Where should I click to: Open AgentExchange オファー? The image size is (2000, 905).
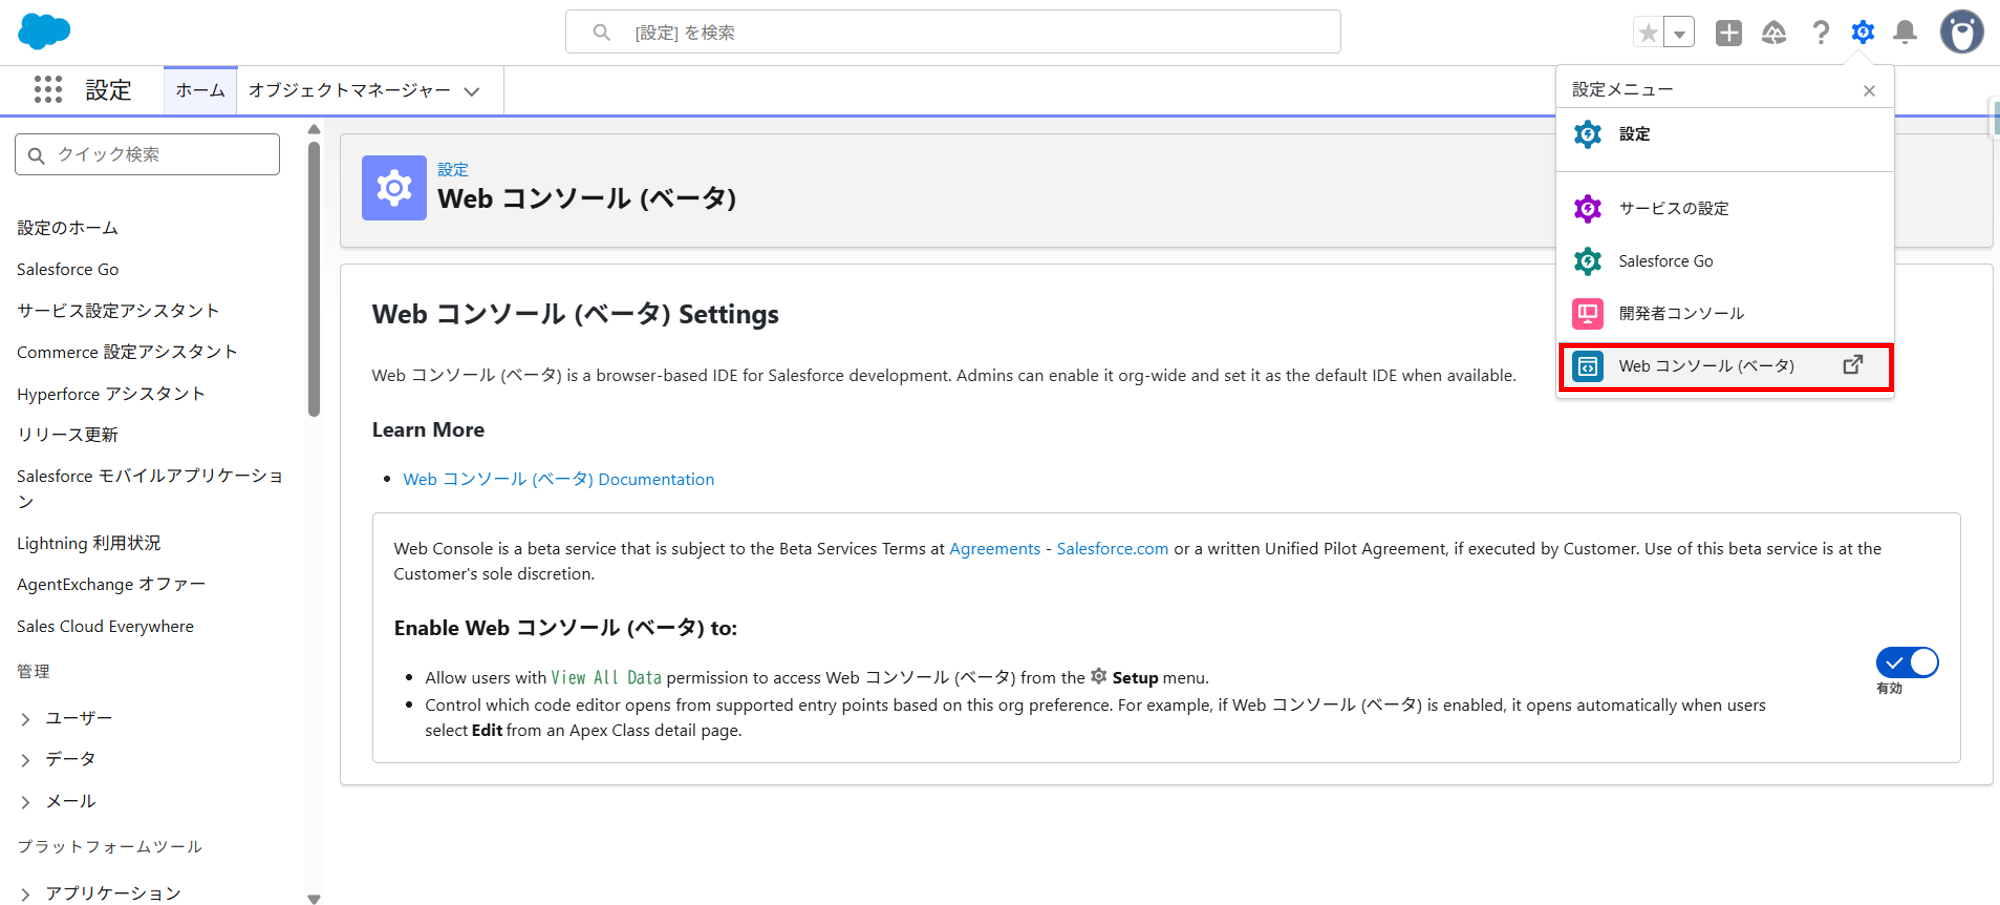(x=111, y=584)
